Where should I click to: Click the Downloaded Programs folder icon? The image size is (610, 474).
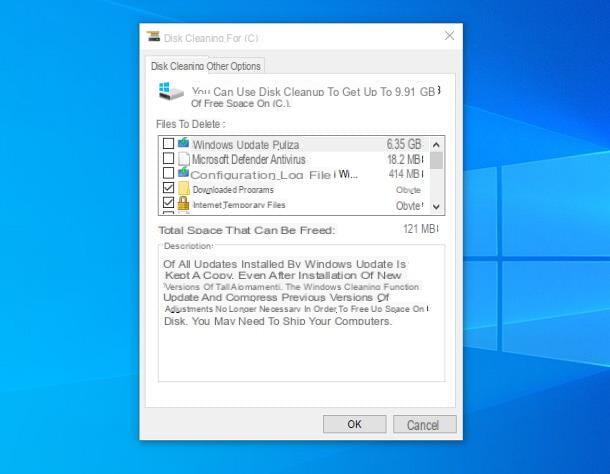click(183, 188)
